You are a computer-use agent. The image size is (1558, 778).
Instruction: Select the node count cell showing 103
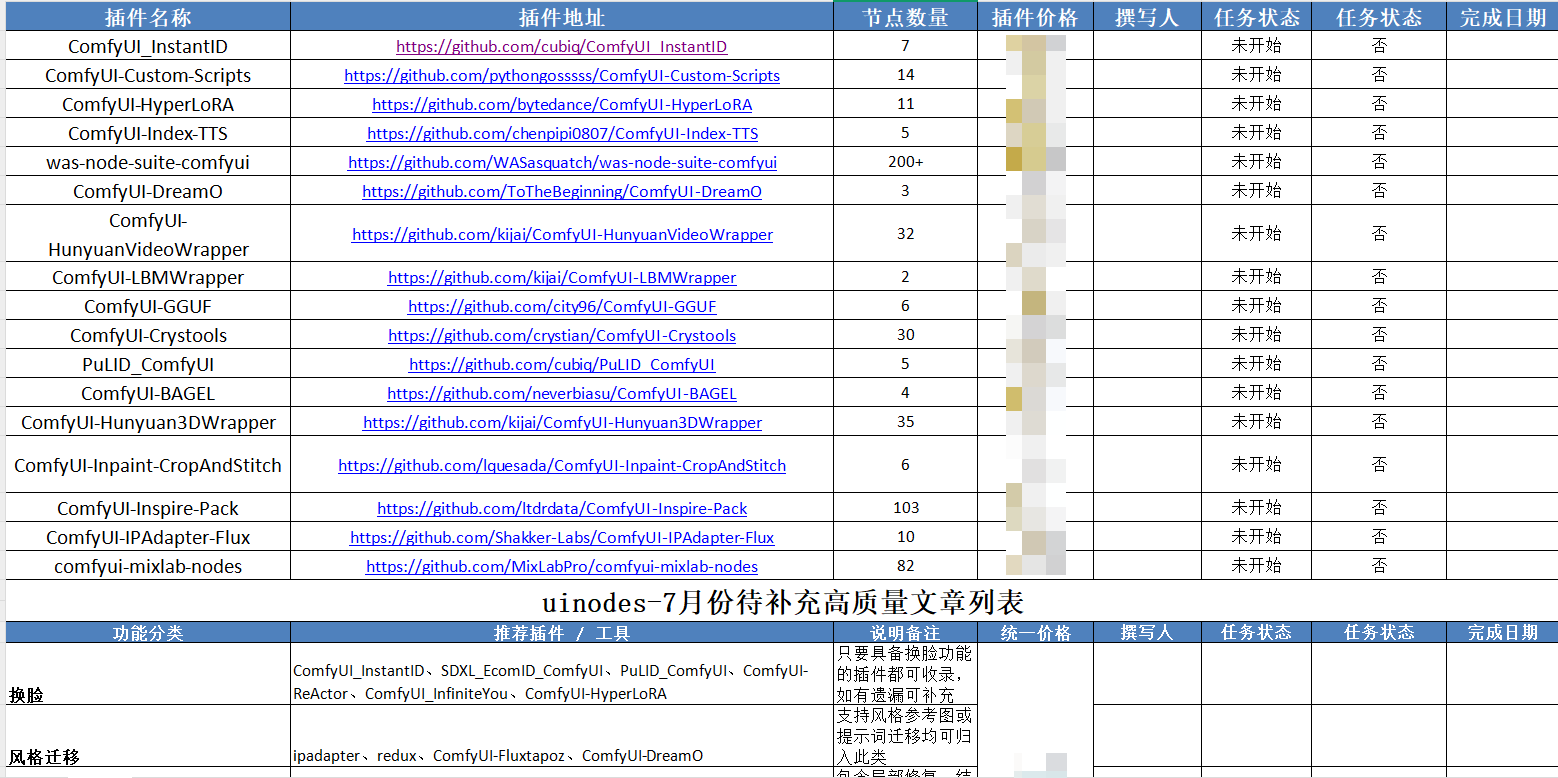pyautogui.click(x=905, y=508)
